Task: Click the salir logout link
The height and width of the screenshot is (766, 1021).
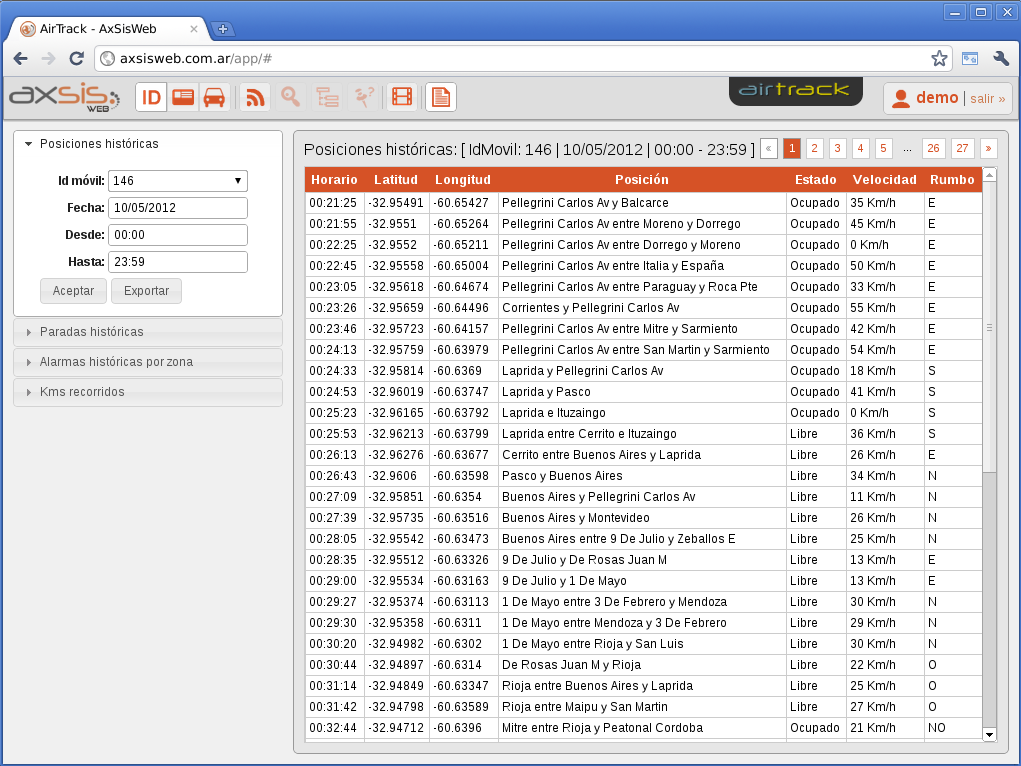Action: pyautogui.click(x=987, y=98)
